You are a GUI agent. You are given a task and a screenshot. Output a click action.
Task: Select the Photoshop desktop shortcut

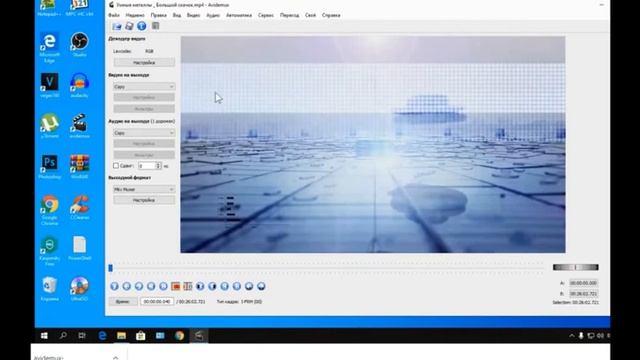coord(49,167)
